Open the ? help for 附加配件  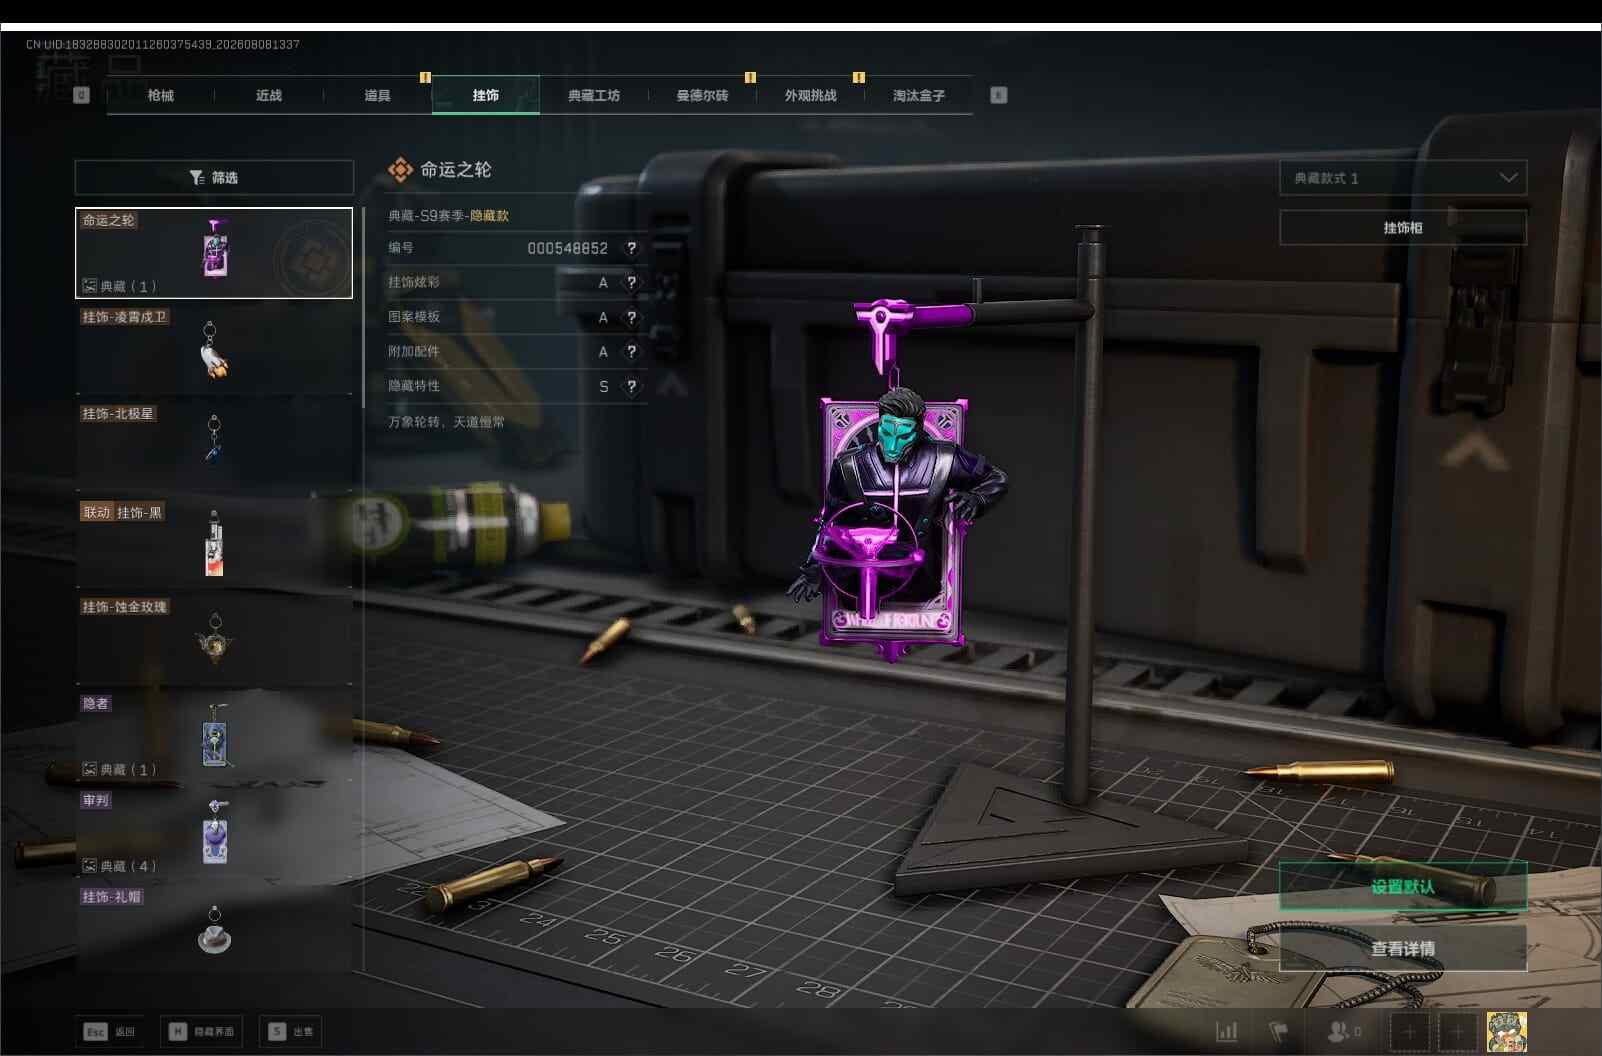pyautogui.click(x=631, y=352)
